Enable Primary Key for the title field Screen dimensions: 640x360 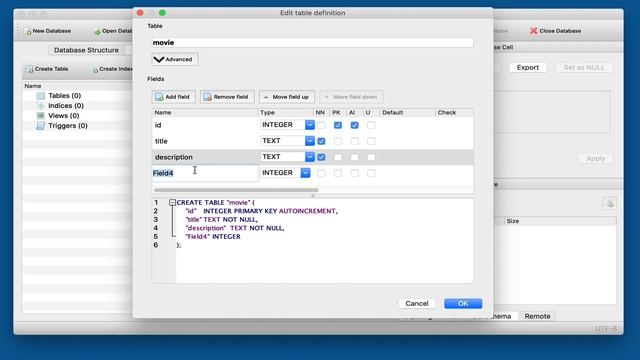click(338, 141)
